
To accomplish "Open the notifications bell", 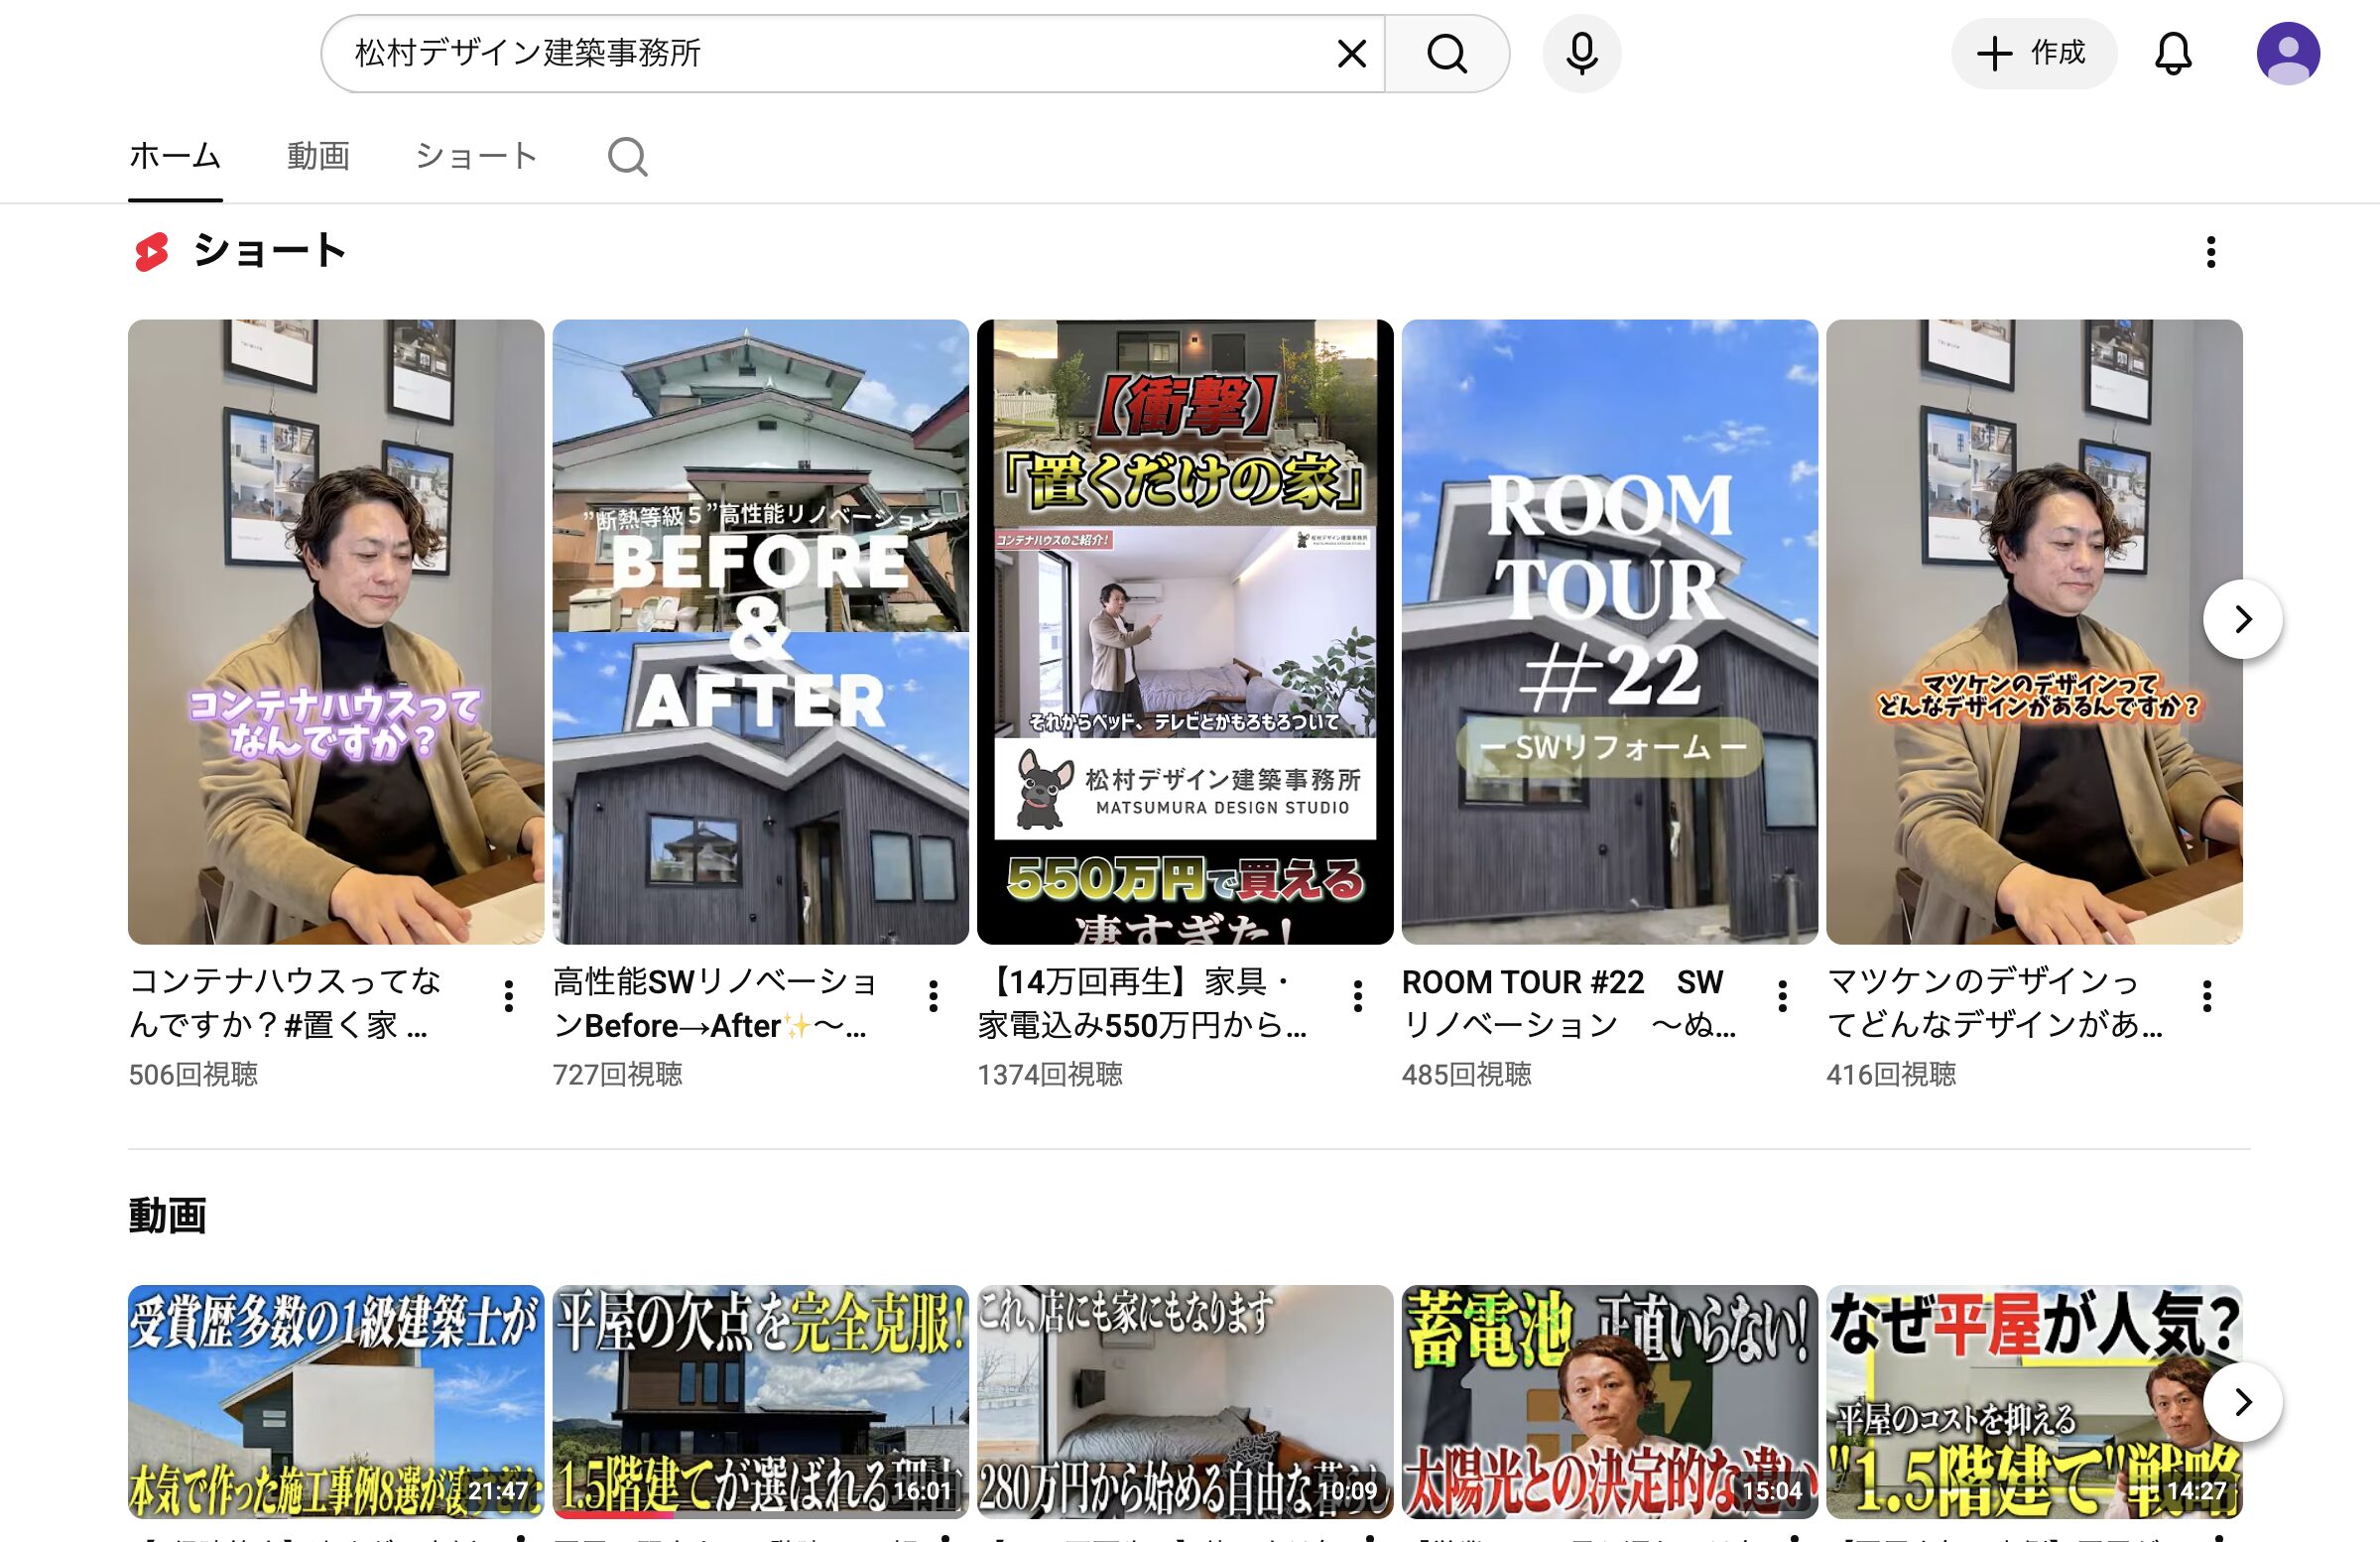I will pyautogui.click(x=2172, y=54).
